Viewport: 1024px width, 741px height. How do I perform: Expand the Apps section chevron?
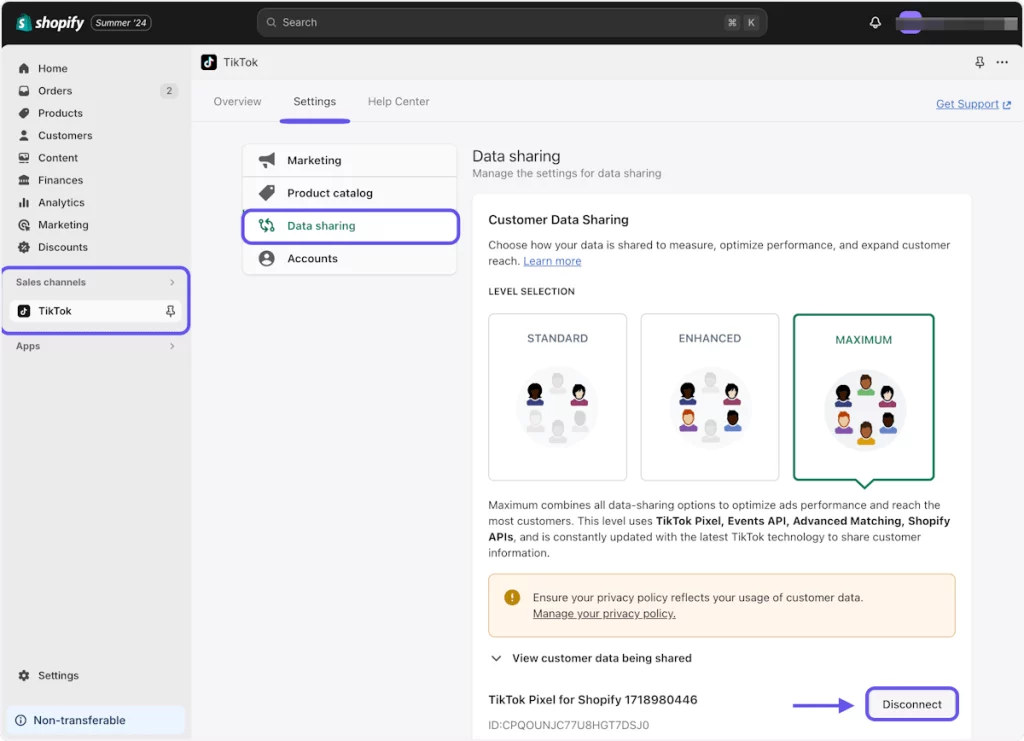pyautogui.click(x=172, y=346)
